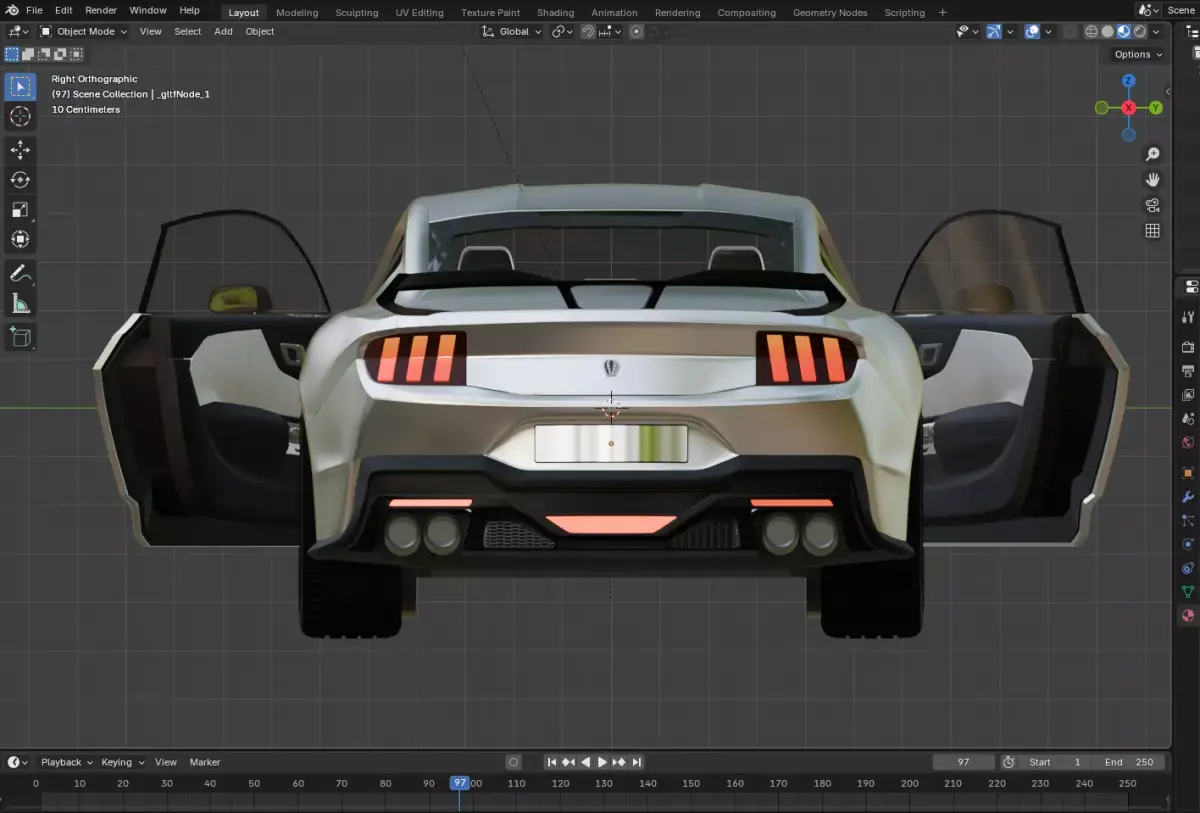Viewport: 1200px width, 813px height.
Task: Click the Z axis on navigation gizmo
Action: pyautogui.click(x=1128, y=81)
